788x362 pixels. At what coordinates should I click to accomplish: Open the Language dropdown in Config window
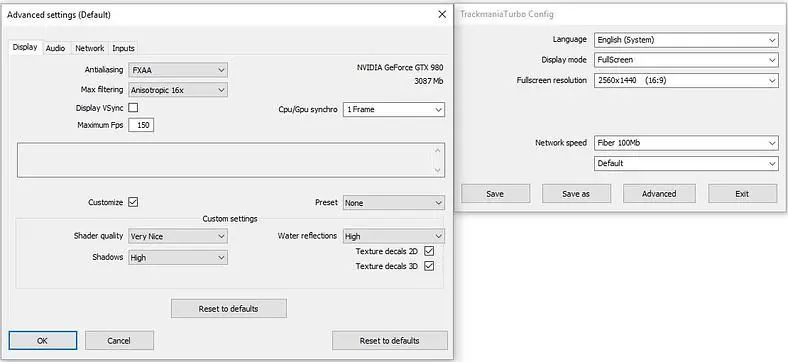[x=686, y=40]
